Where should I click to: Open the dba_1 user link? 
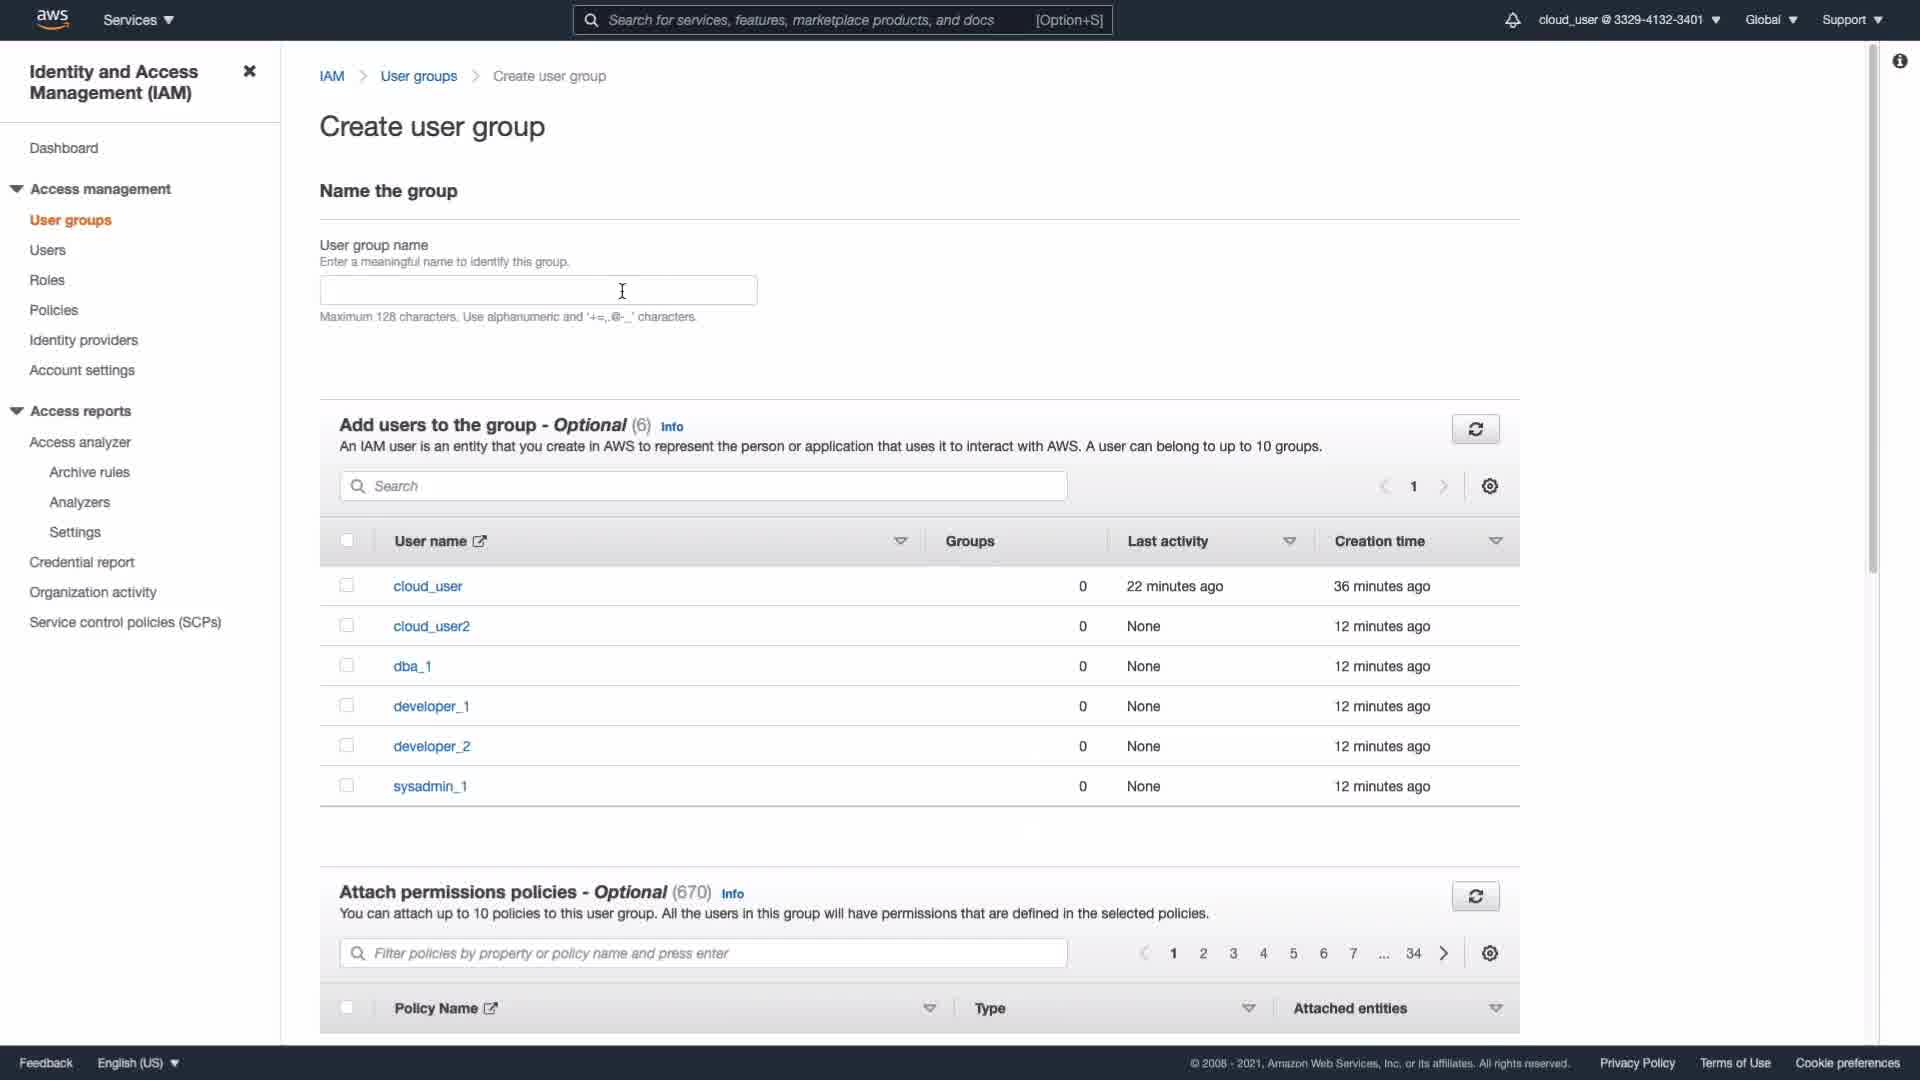(x=412, y=666)
